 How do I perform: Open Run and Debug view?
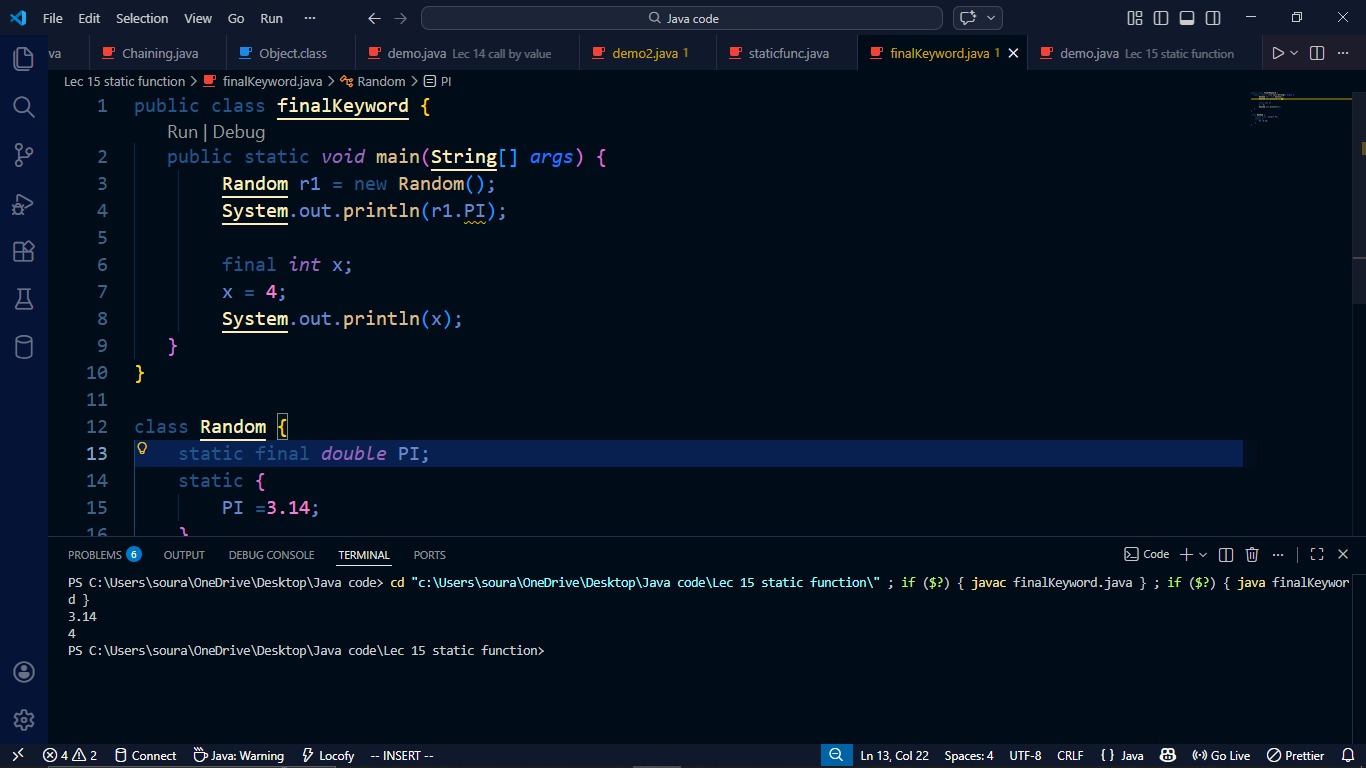[x=24, y=204]
